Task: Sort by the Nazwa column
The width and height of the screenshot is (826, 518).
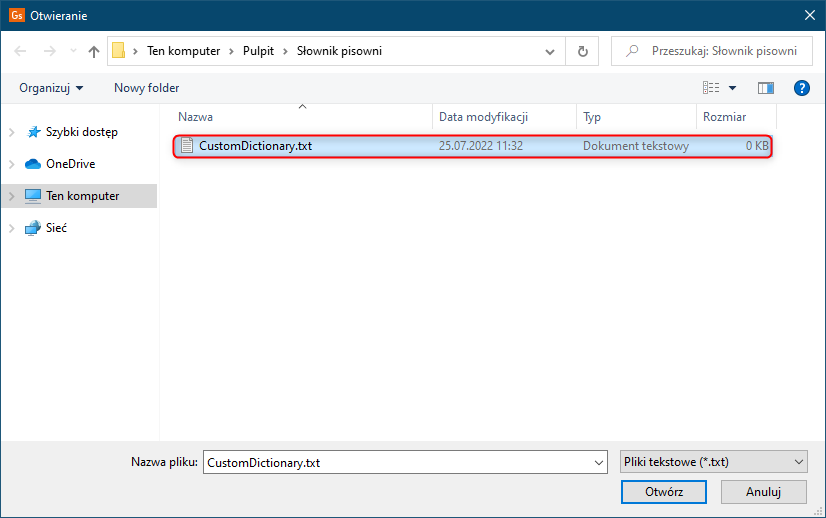Action: coord(302,117)
